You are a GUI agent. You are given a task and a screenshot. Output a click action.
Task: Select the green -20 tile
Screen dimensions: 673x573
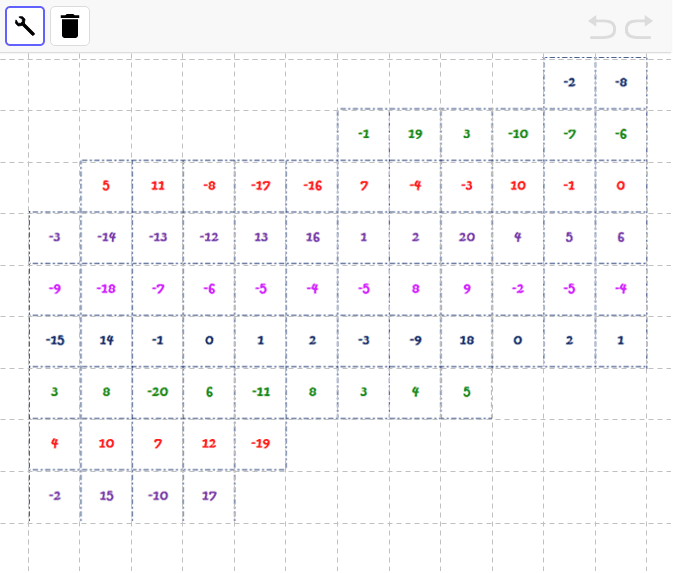coord(158,392)
